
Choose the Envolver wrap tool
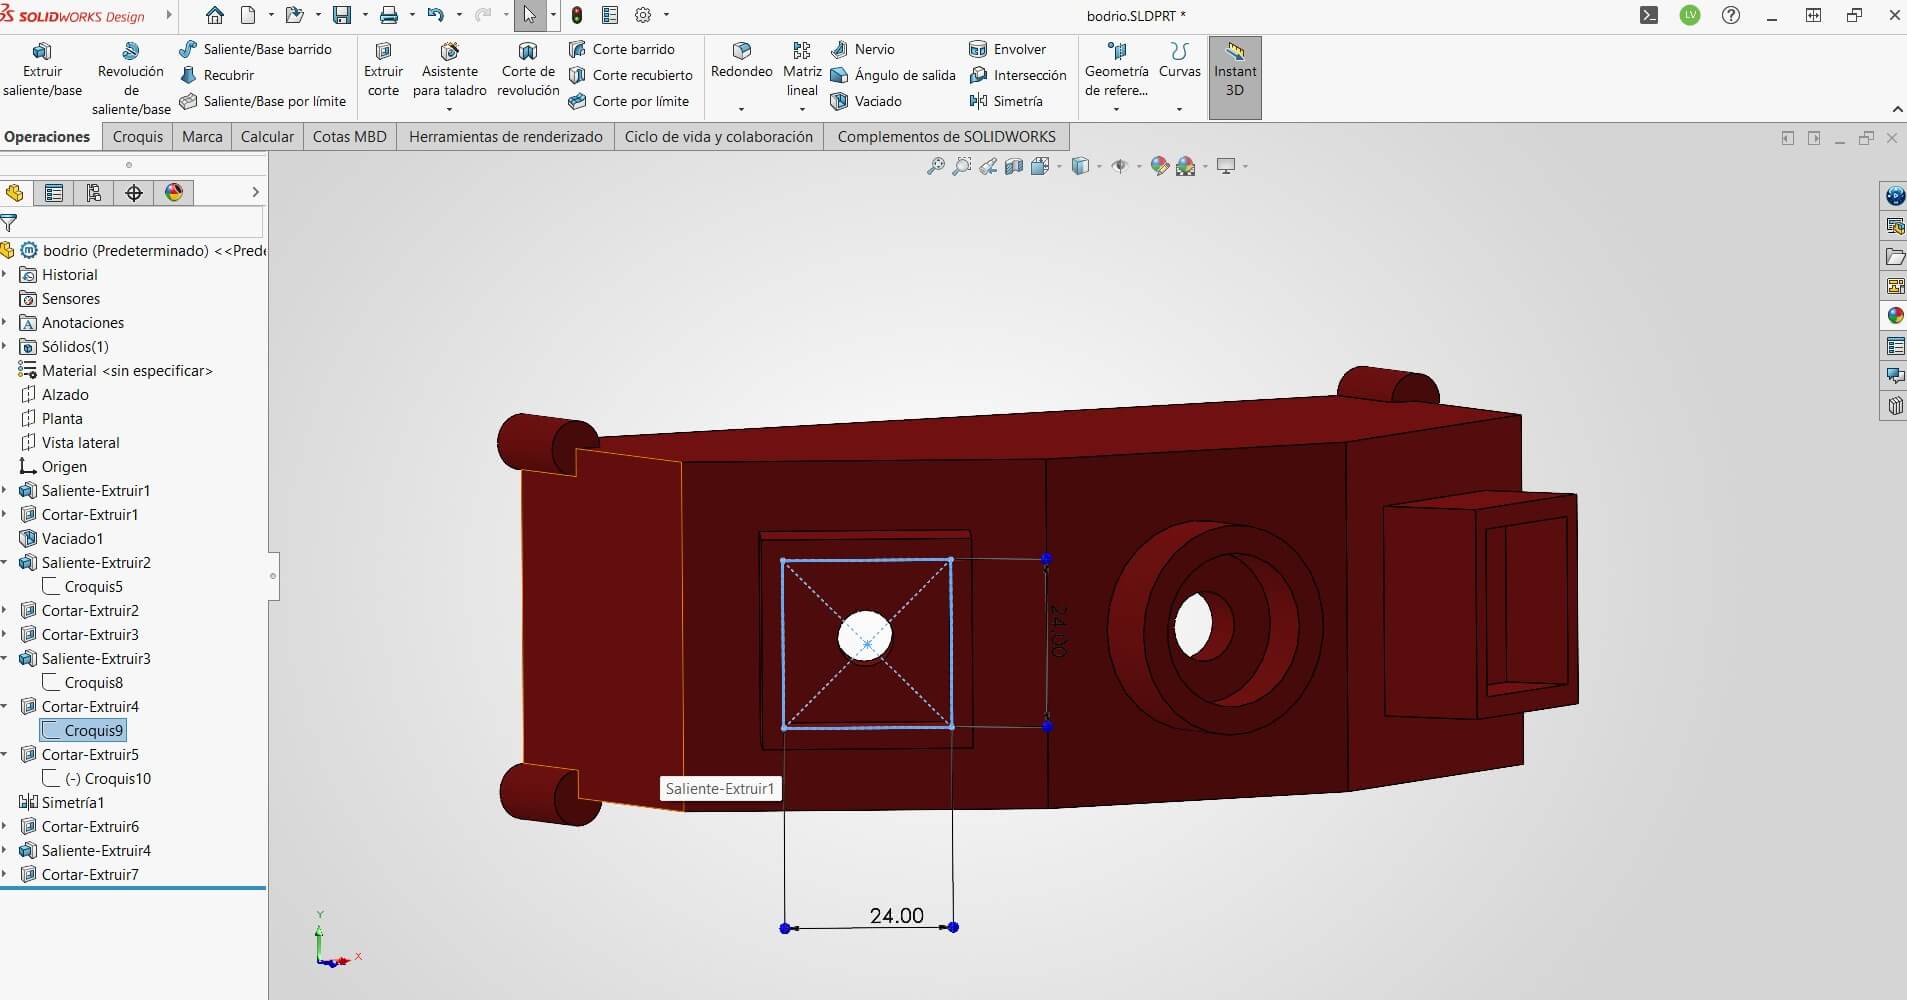[x=1008, y=49]
